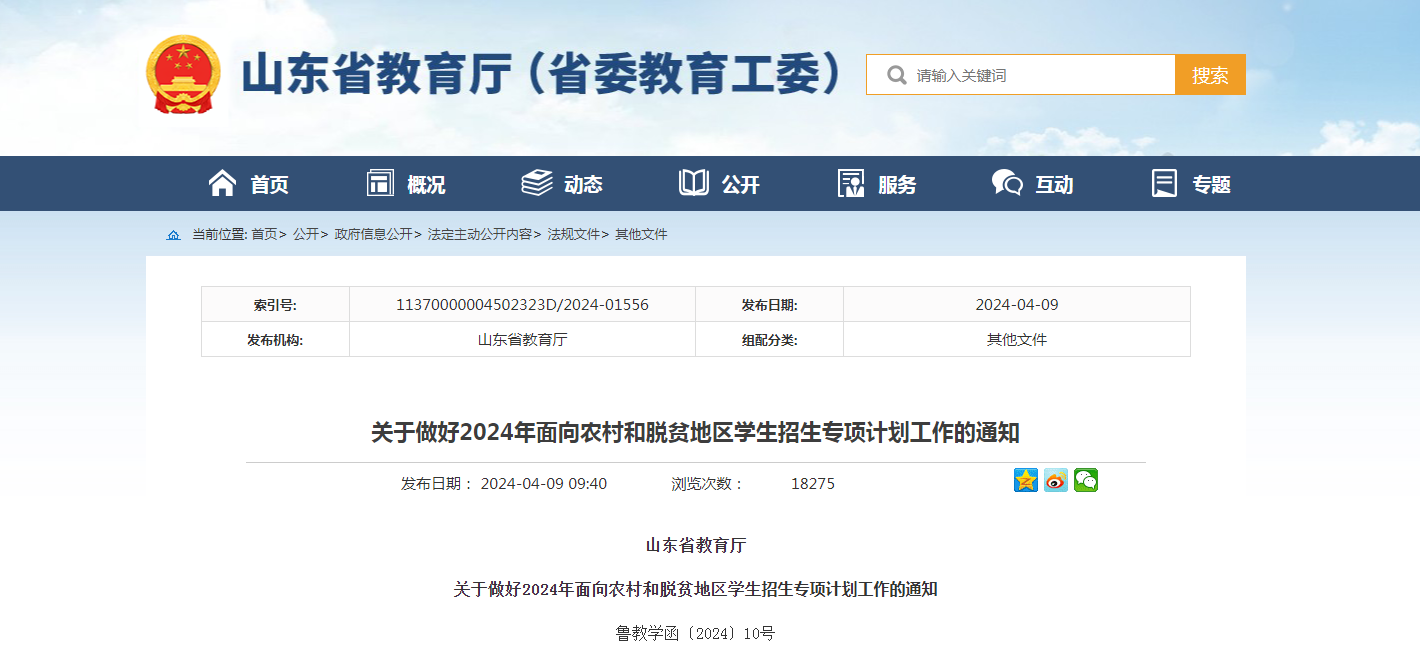Open the 互动 navigation menu item
Screen dimensions: 1420x647
tap(1054, 184)
